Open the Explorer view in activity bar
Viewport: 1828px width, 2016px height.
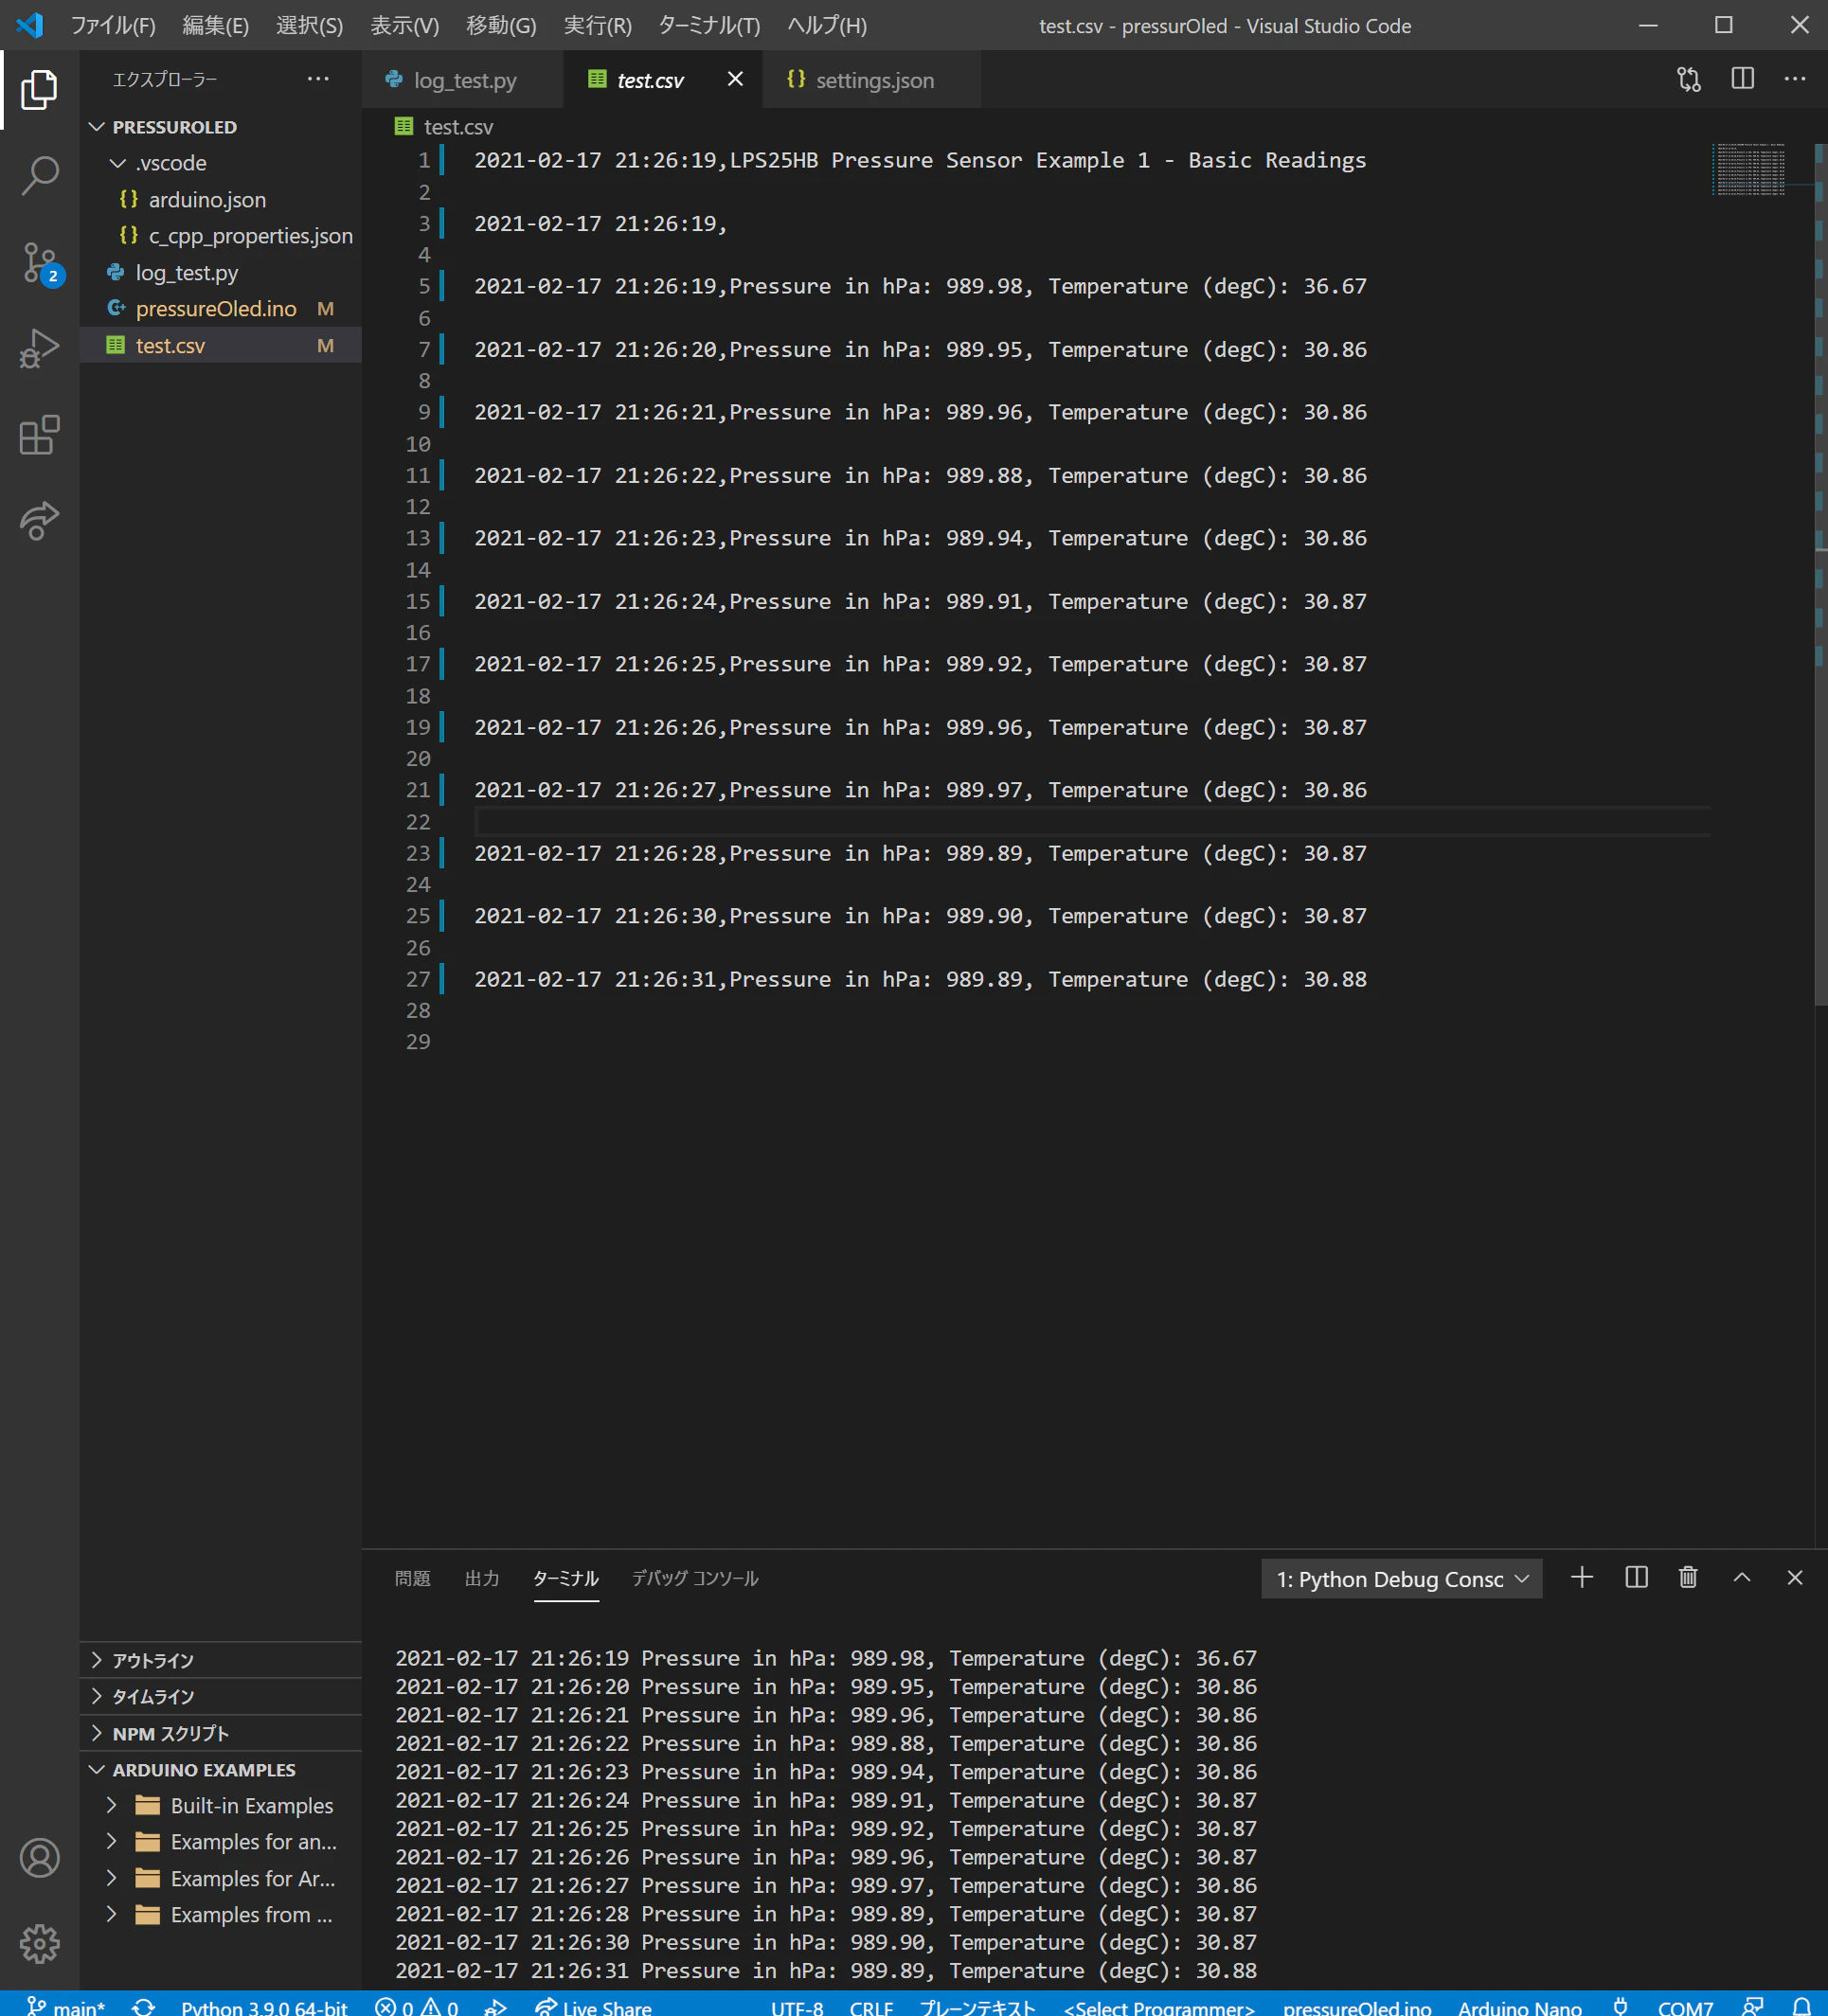[39, 90]
